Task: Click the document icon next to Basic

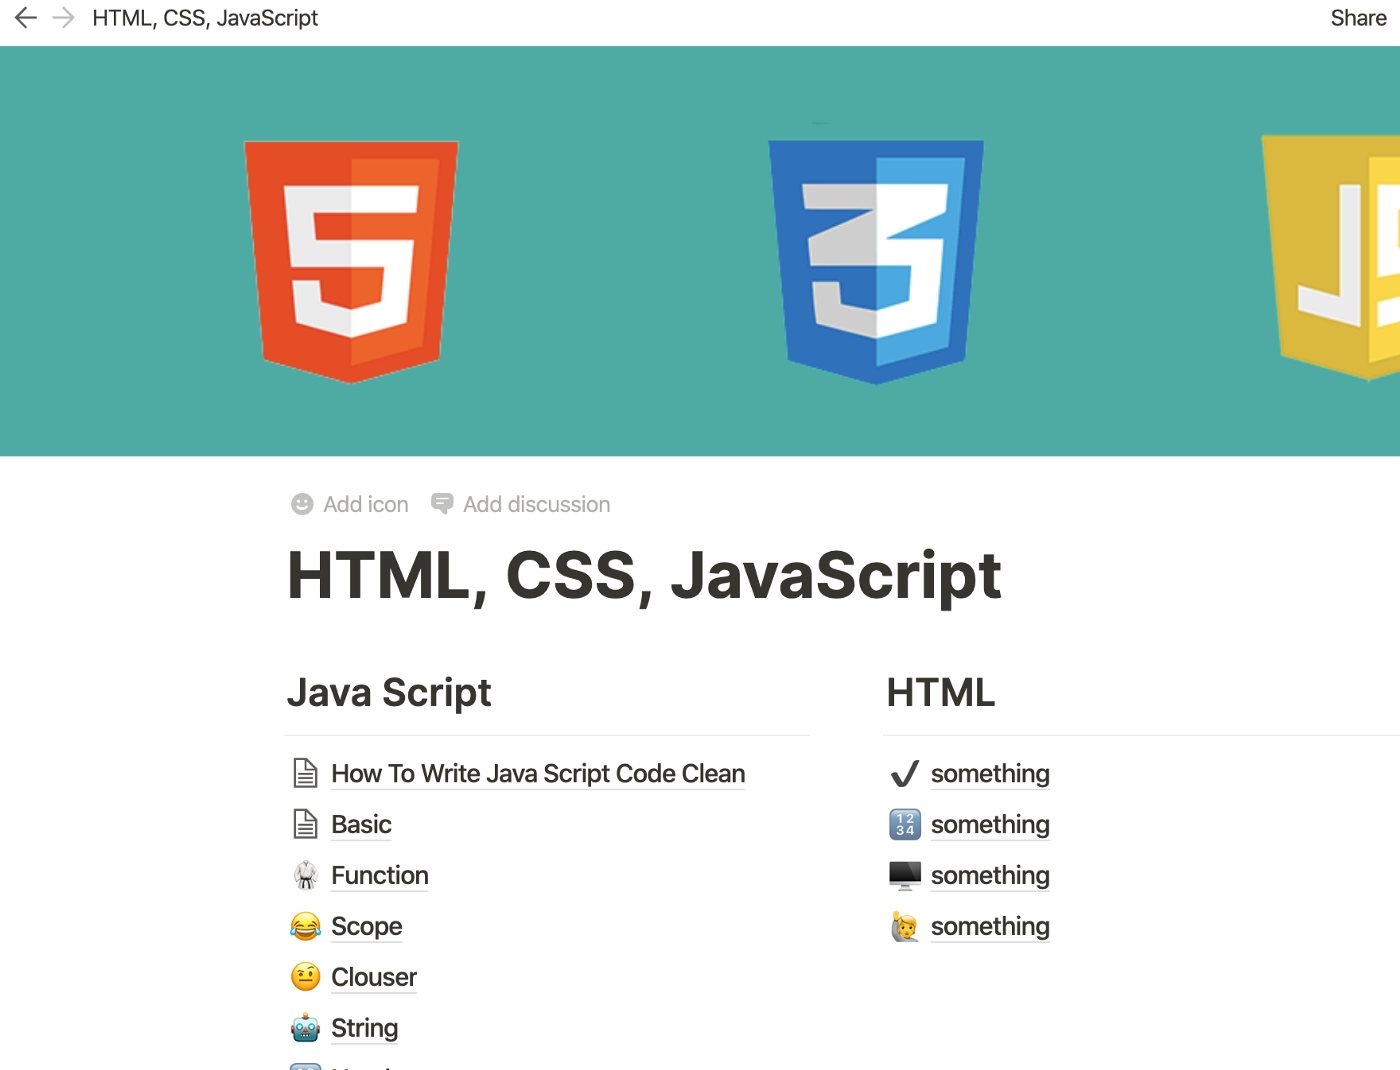Action: click(x=305, y=824)
